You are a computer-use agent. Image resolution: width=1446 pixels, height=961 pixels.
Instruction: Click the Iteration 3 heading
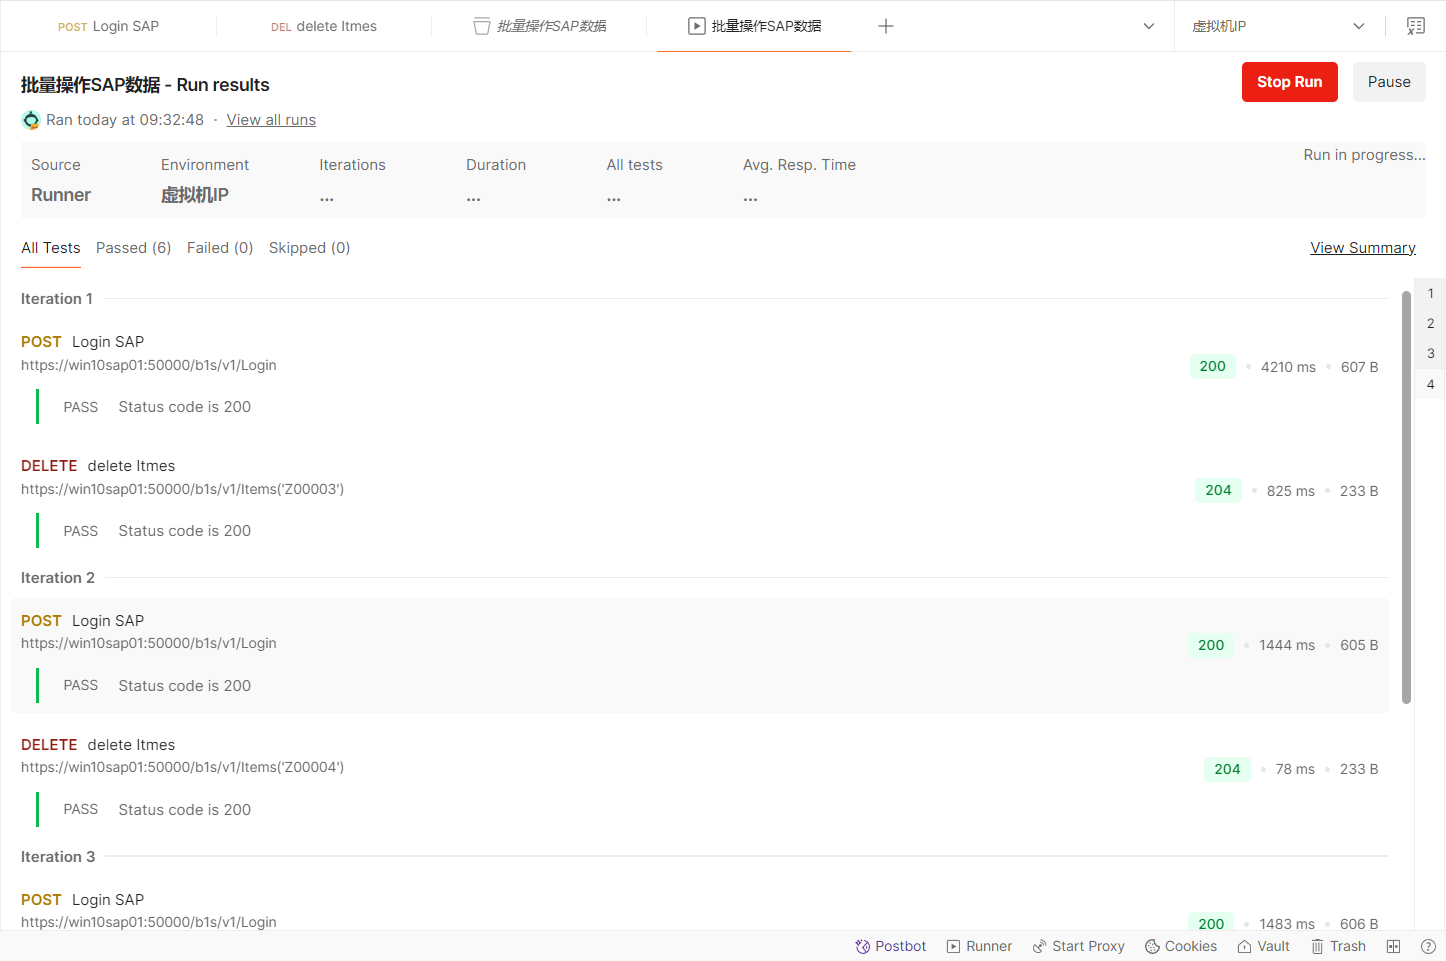58,857
